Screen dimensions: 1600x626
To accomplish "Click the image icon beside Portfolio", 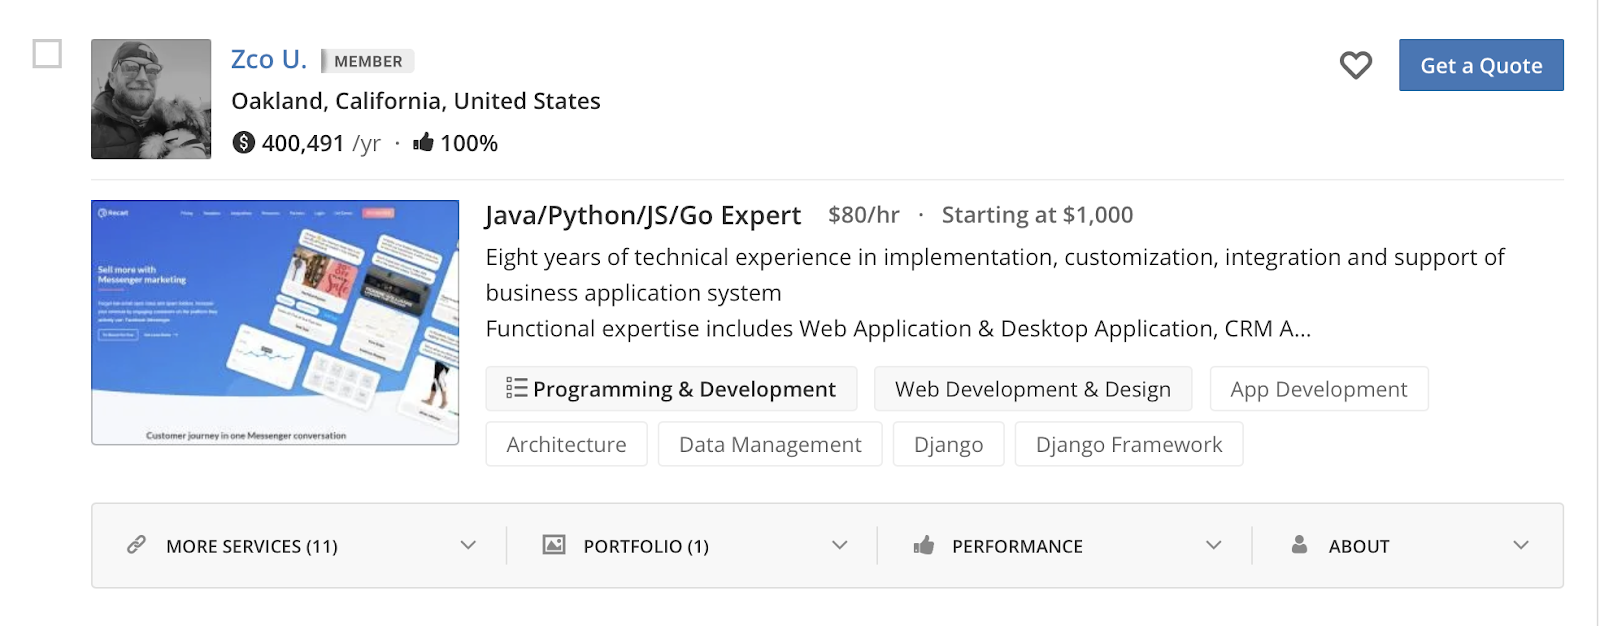I will (554, 545).
